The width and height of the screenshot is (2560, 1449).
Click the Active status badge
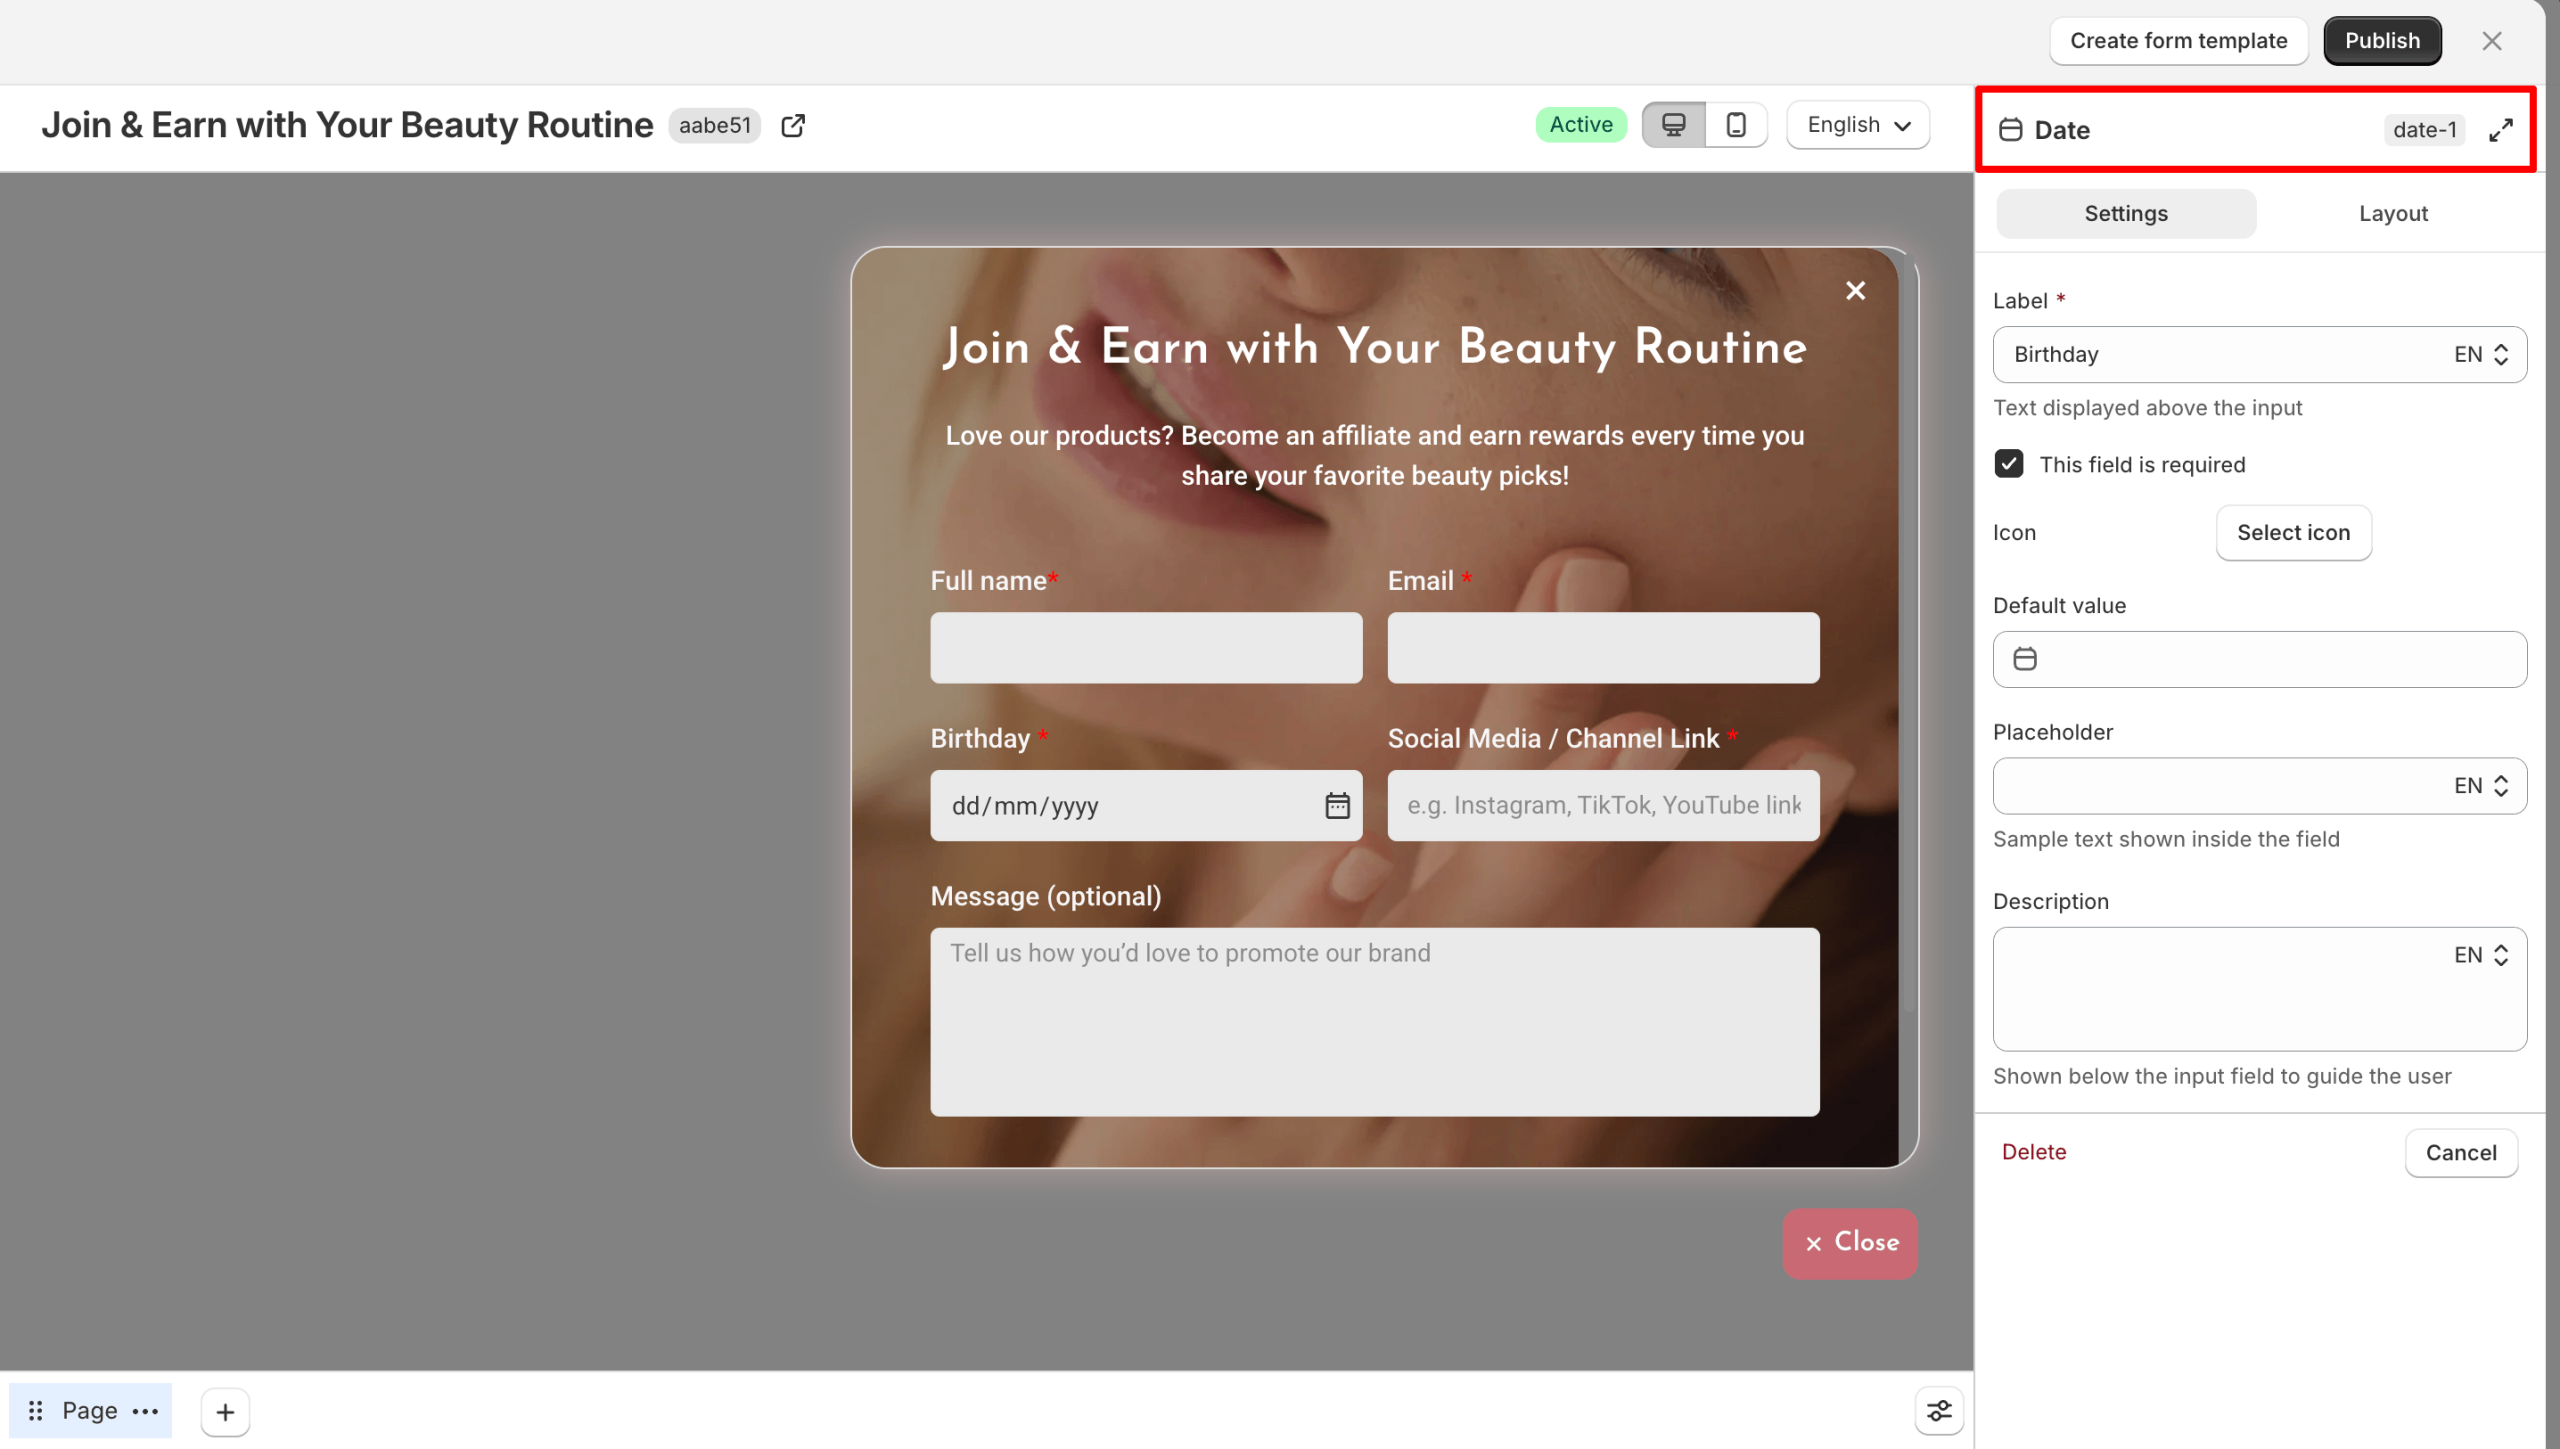tap(1581, 125)
